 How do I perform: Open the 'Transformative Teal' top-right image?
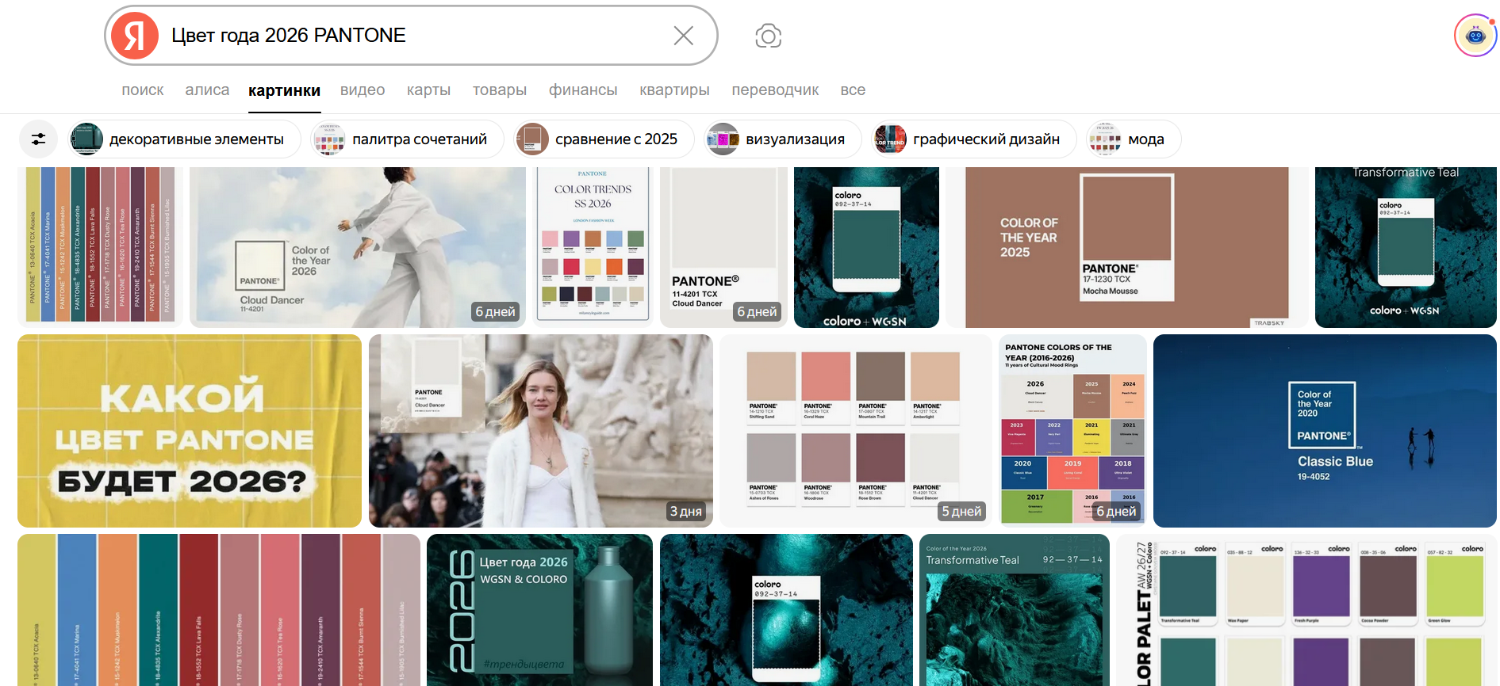click(1405, 247)
